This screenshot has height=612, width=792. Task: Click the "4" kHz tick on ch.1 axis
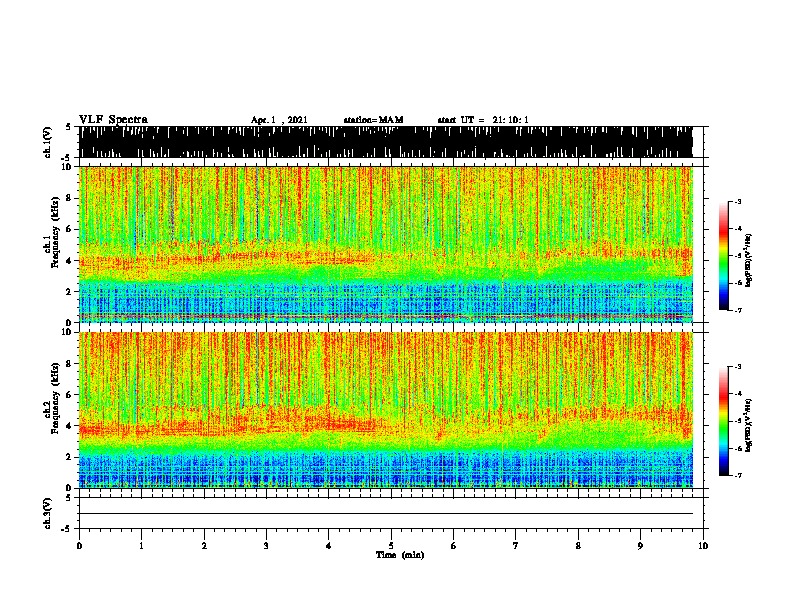pos(69,261)
